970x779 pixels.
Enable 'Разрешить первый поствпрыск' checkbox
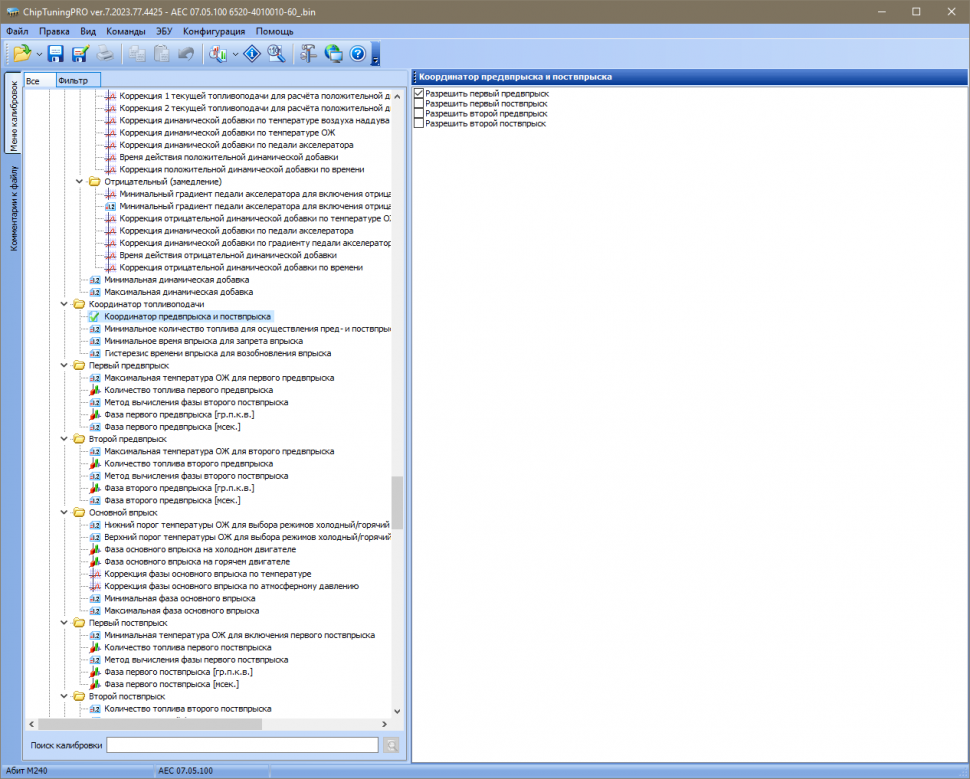(x=419, y=103)
